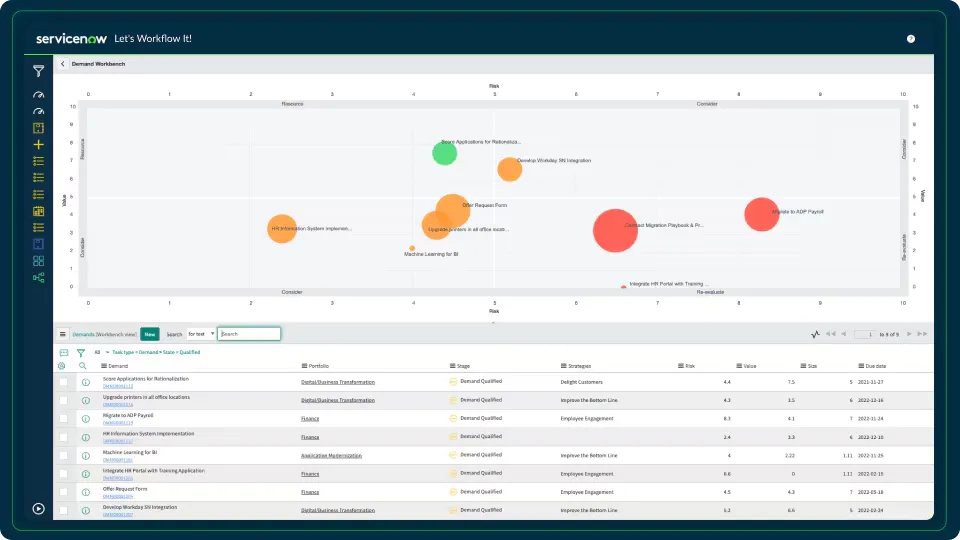
Task: Click 'State = Qualified' breadcrumb
Action: pyautogui.click(x=181, y=353)
